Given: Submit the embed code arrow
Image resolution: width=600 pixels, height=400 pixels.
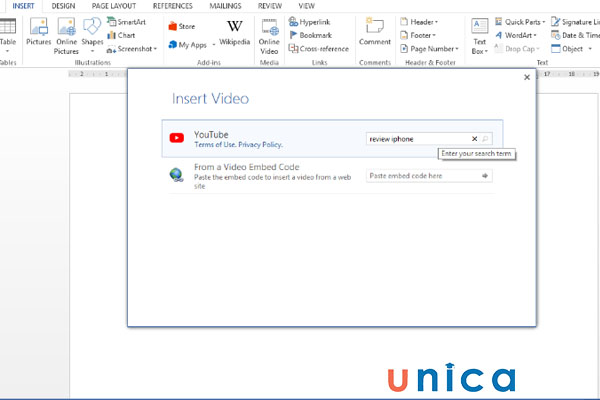Looking at the screenshot, I should click(485, 176).
